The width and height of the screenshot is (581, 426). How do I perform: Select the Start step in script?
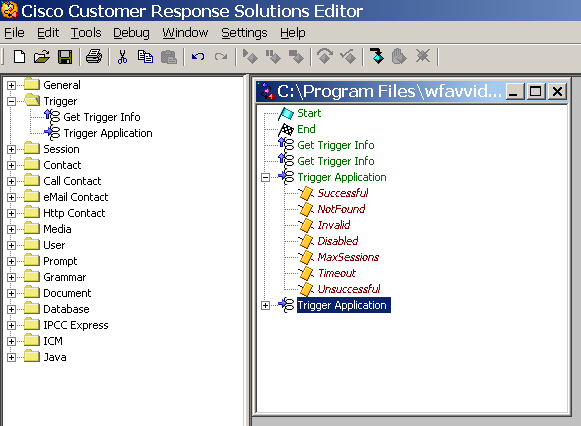(x=309, y=113)
